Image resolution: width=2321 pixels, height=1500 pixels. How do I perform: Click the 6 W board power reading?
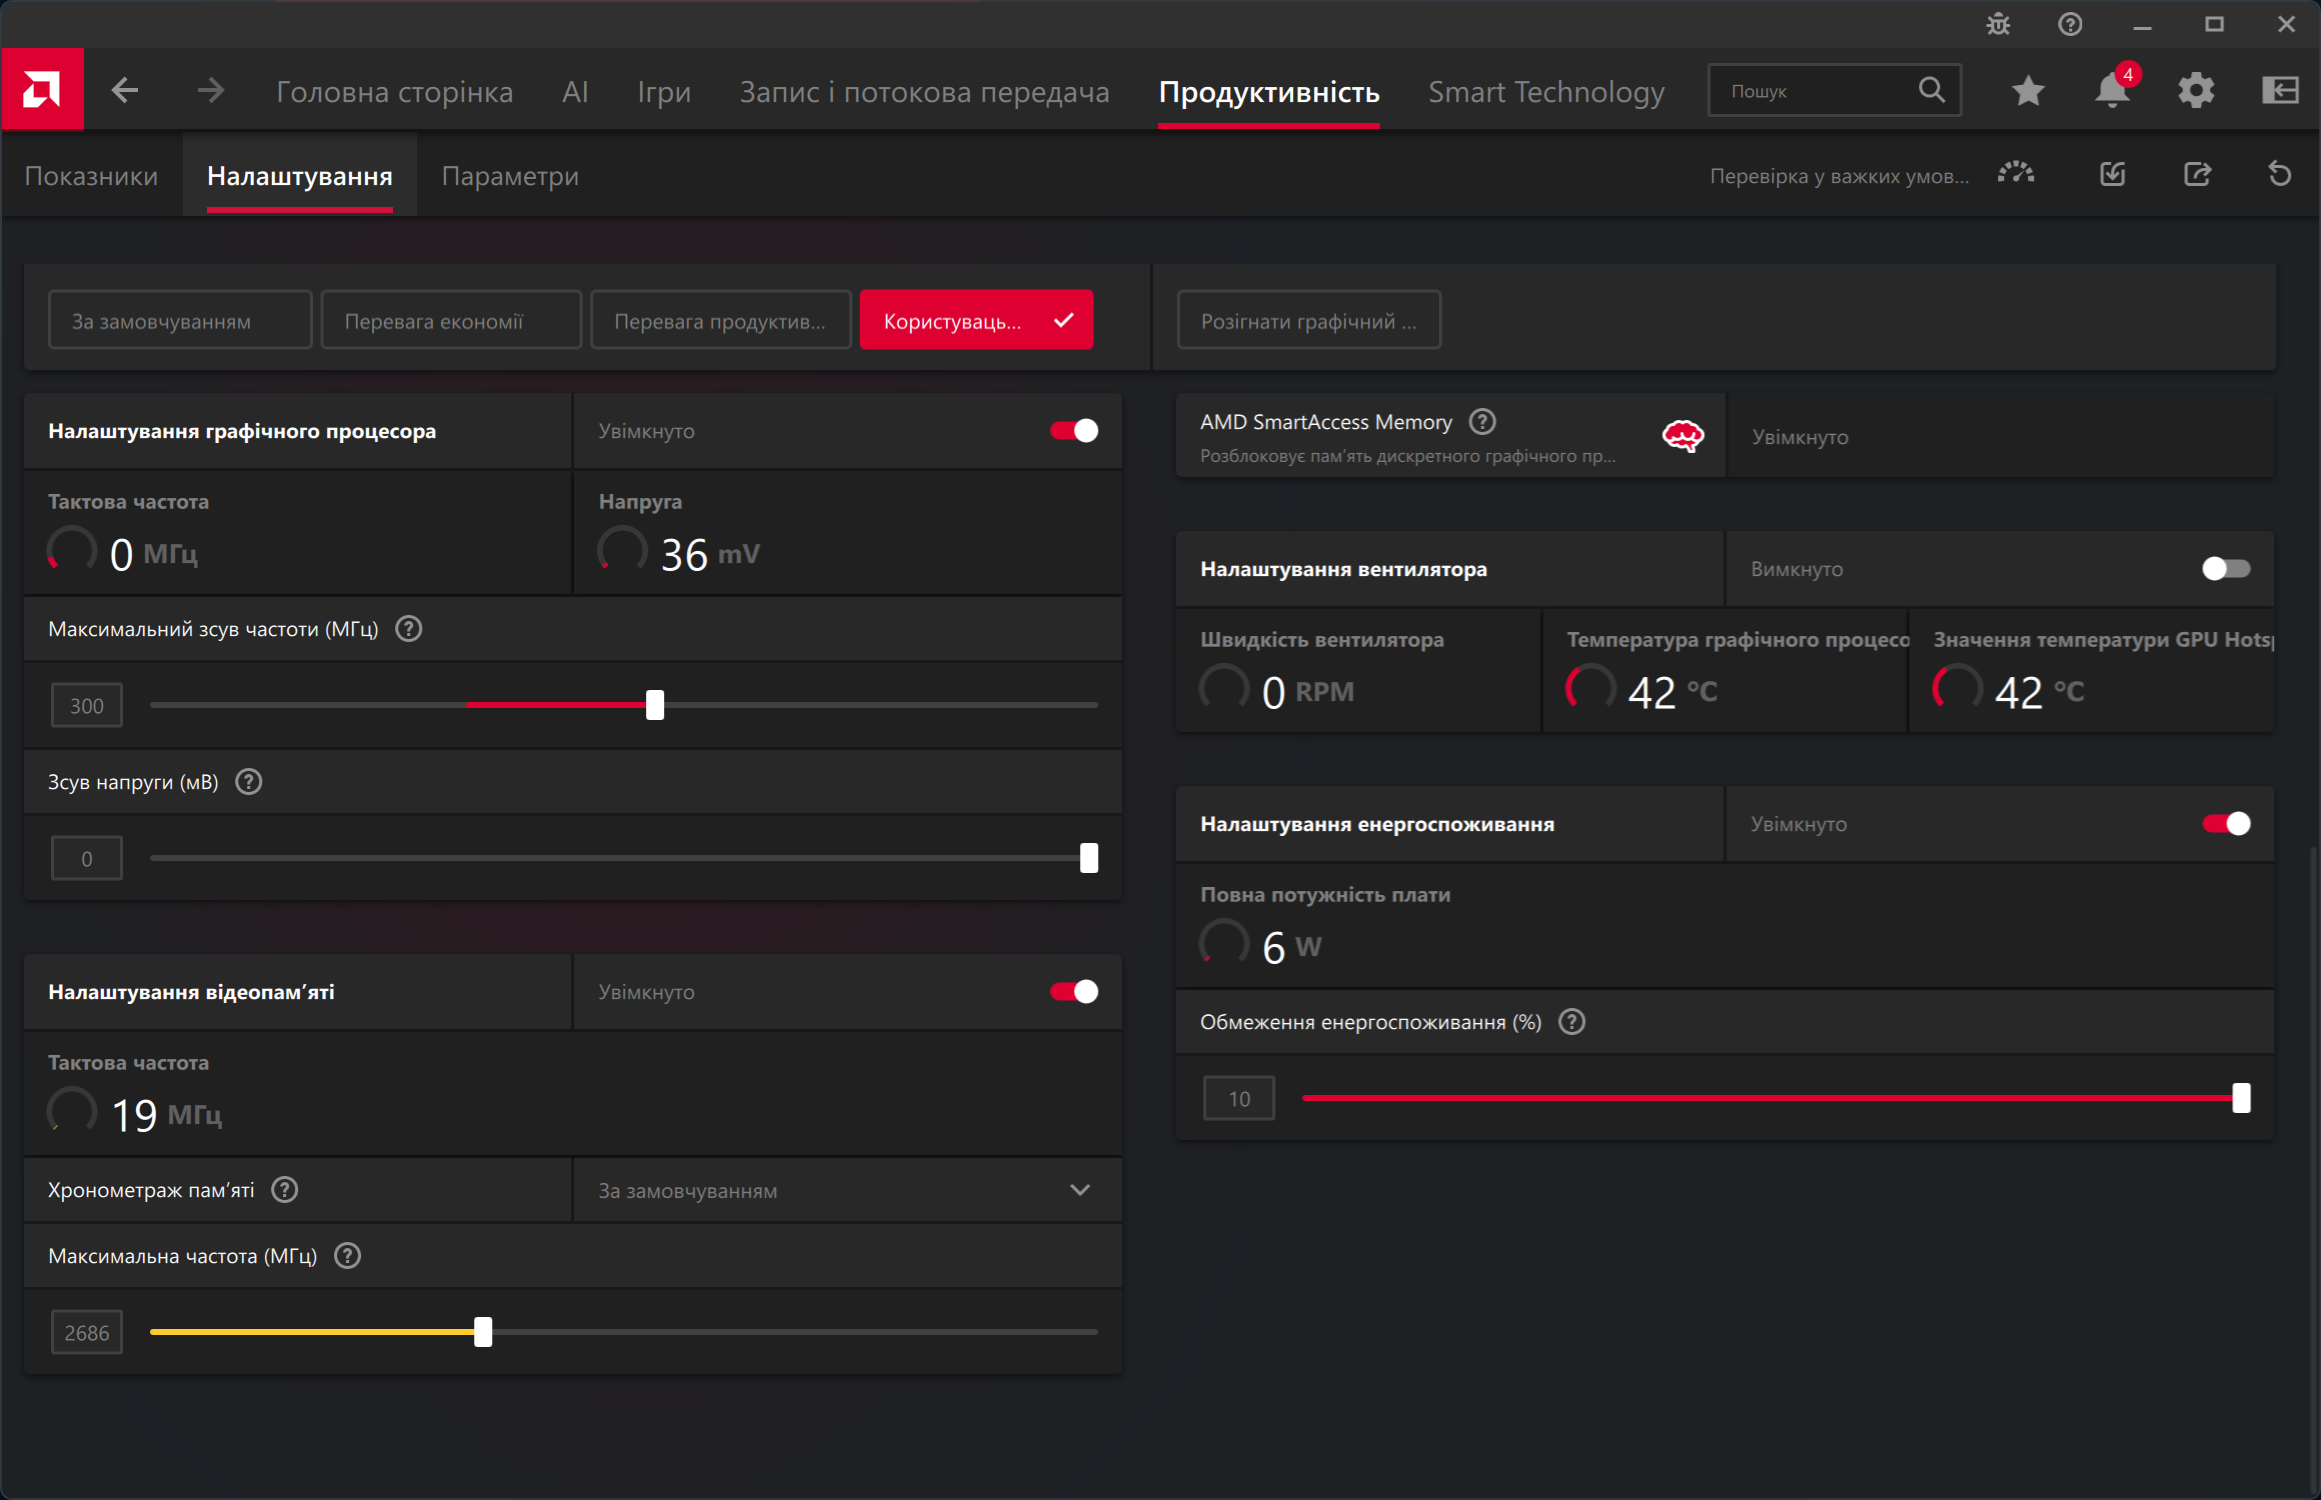[1291, 947]
